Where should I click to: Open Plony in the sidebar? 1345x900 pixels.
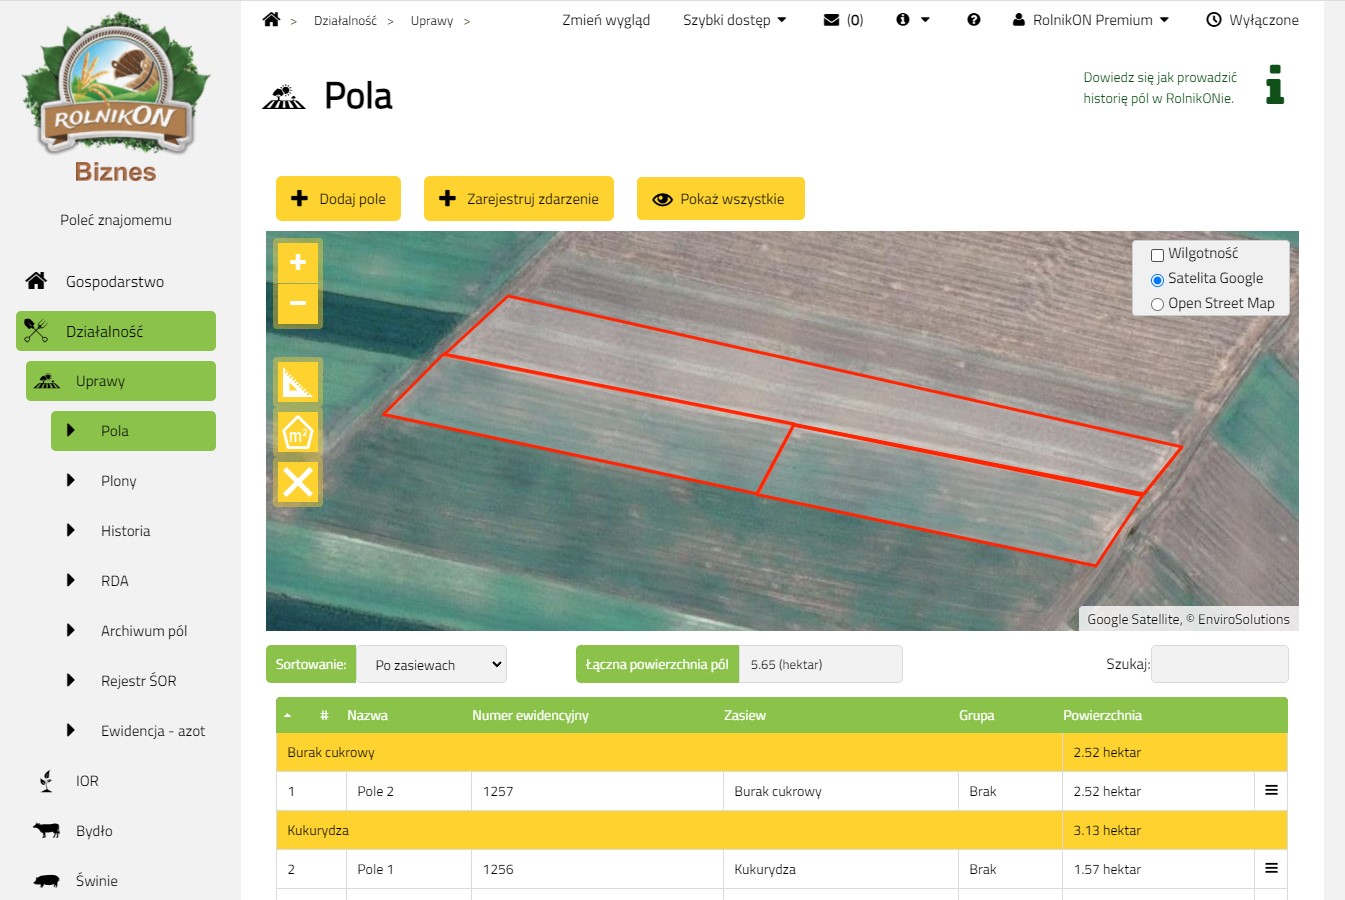(x=119, y=481)
